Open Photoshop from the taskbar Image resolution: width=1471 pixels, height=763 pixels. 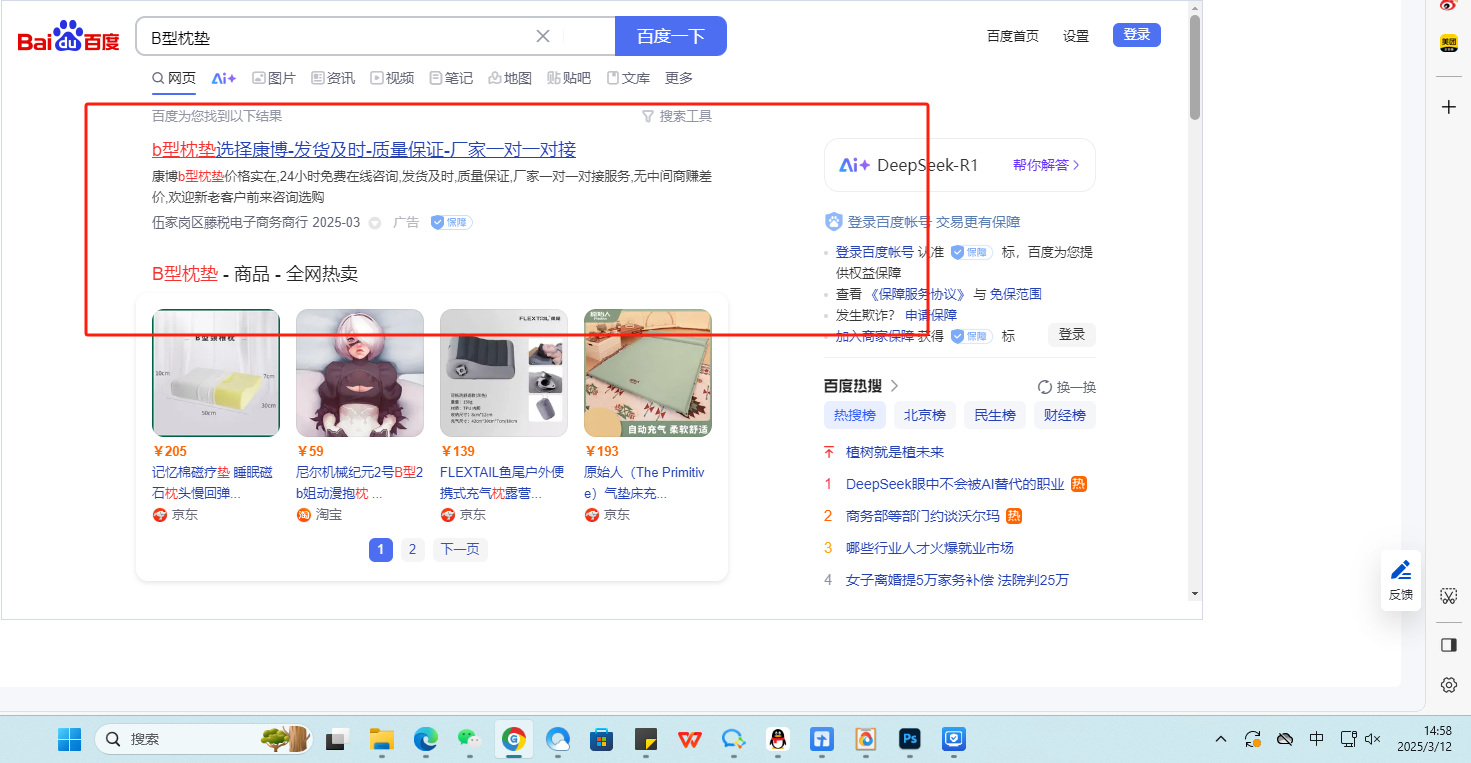click(x=909, y=739)
